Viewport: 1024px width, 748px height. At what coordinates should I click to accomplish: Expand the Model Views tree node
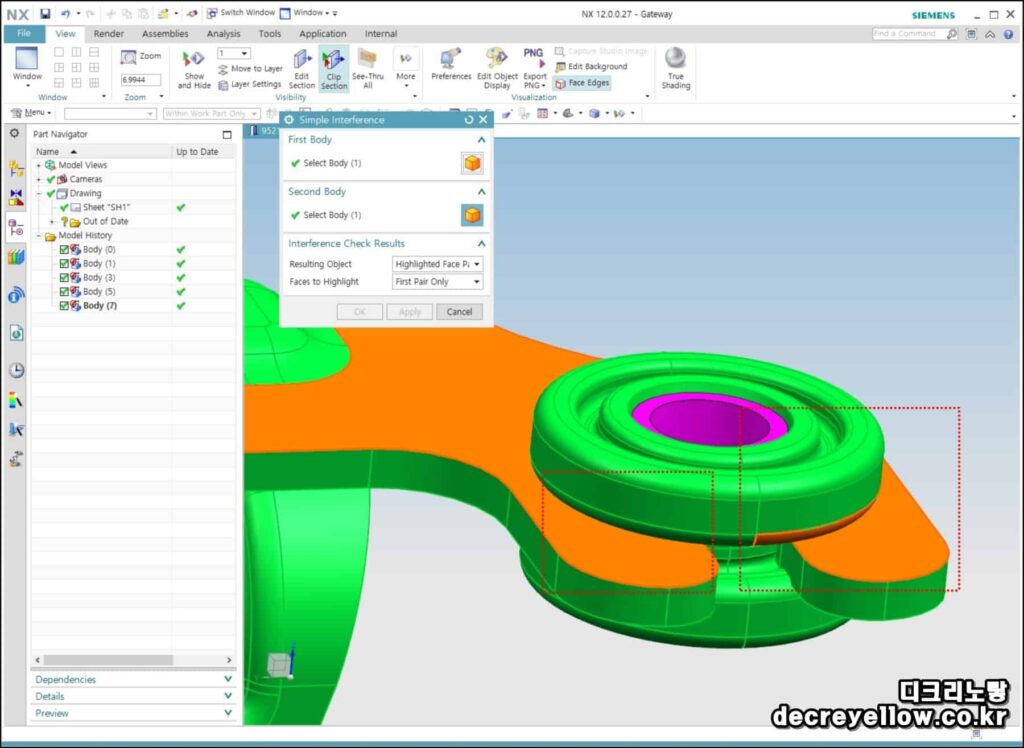click(38, 165)
